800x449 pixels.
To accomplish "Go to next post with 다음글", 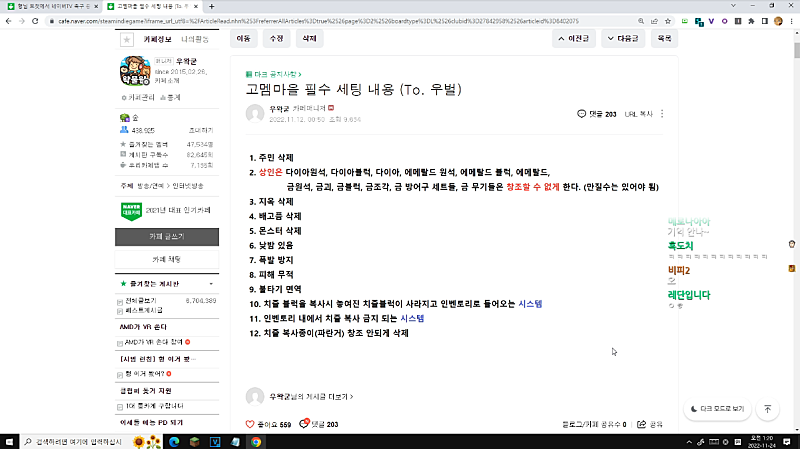I will point(623,39).
